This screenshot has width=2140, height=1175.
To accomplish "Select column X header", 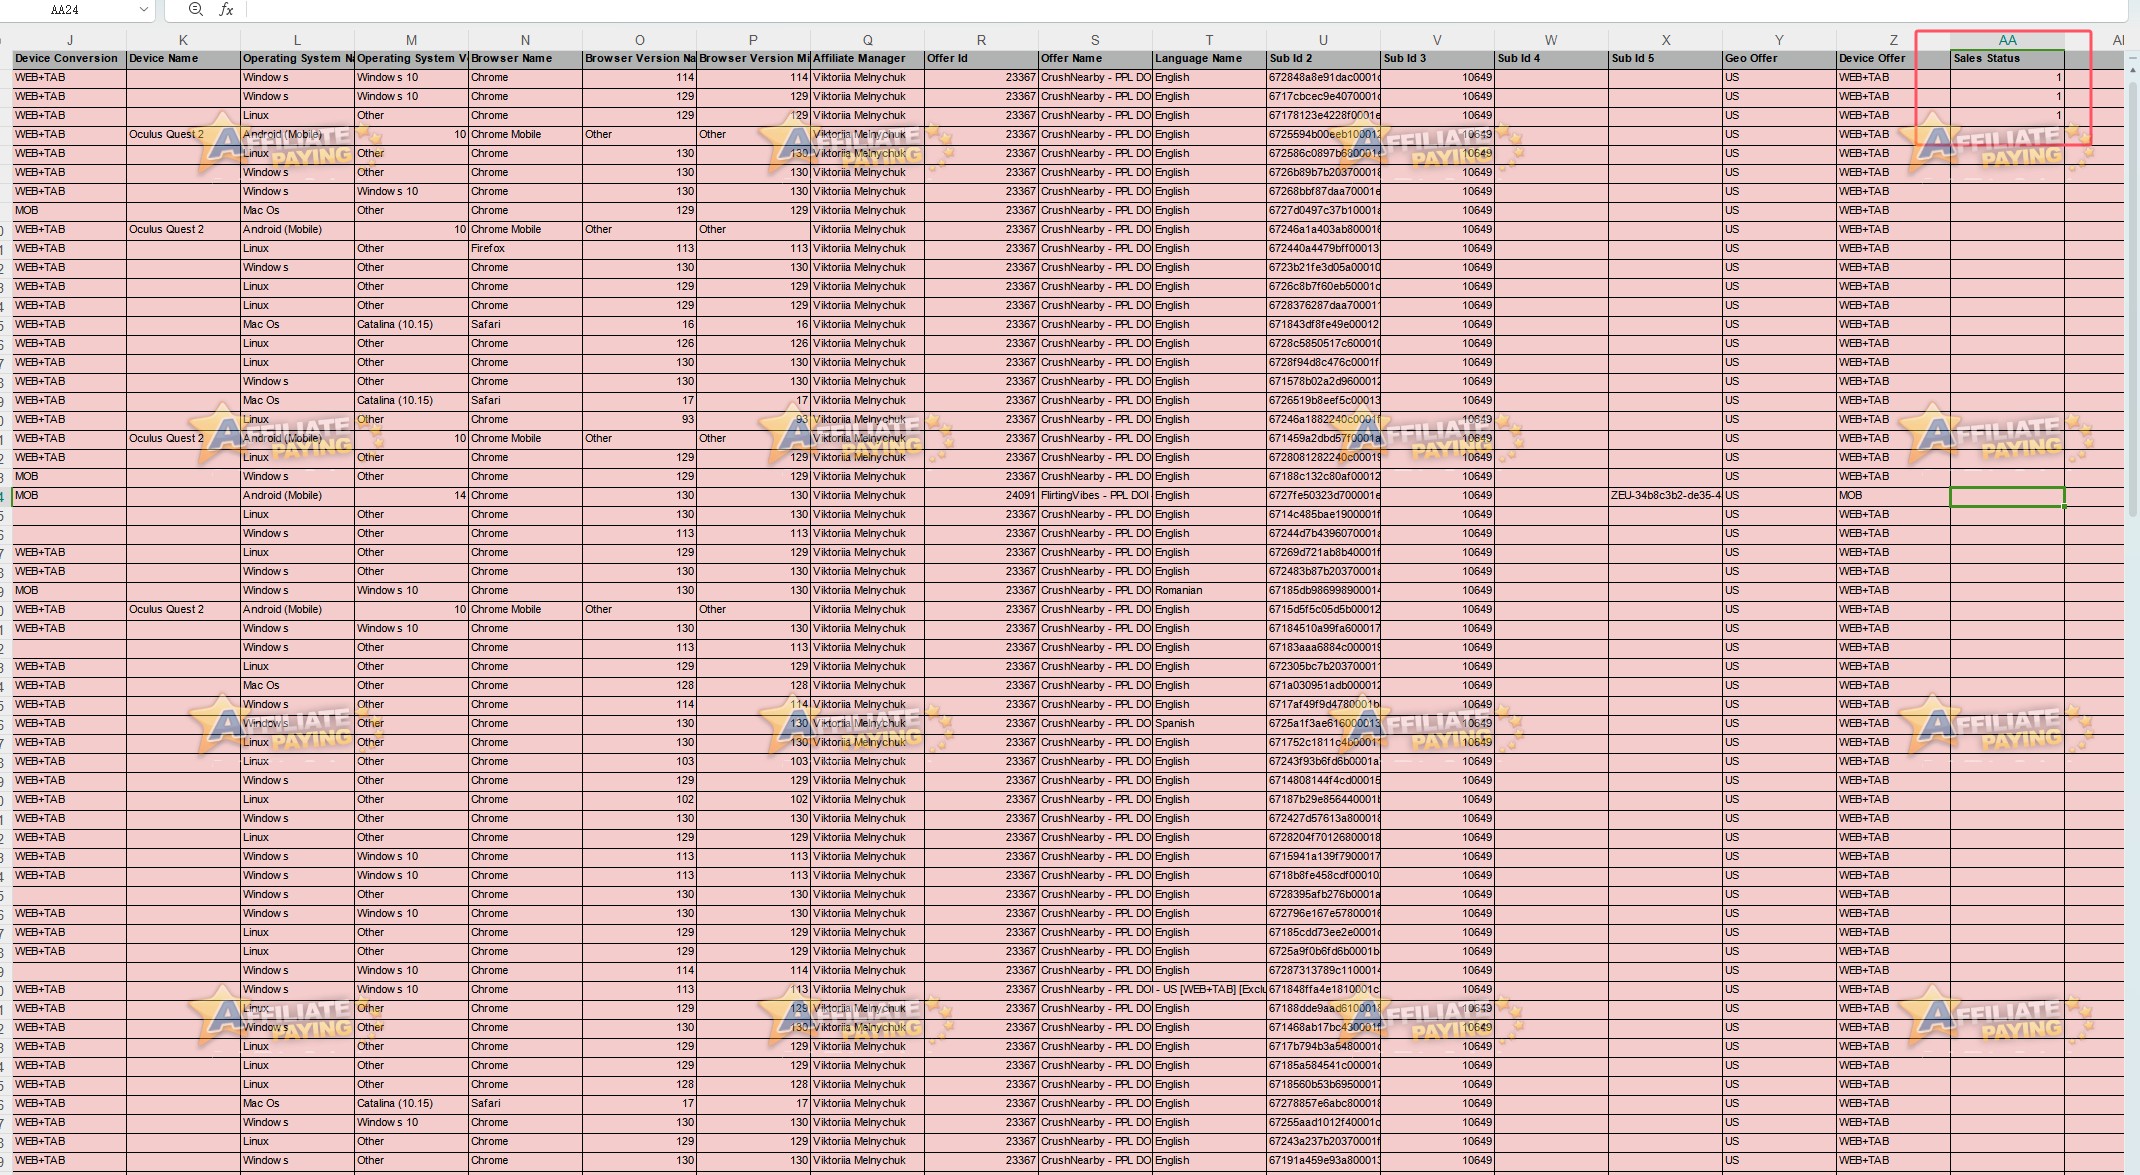I will [x=1665, y=40].
